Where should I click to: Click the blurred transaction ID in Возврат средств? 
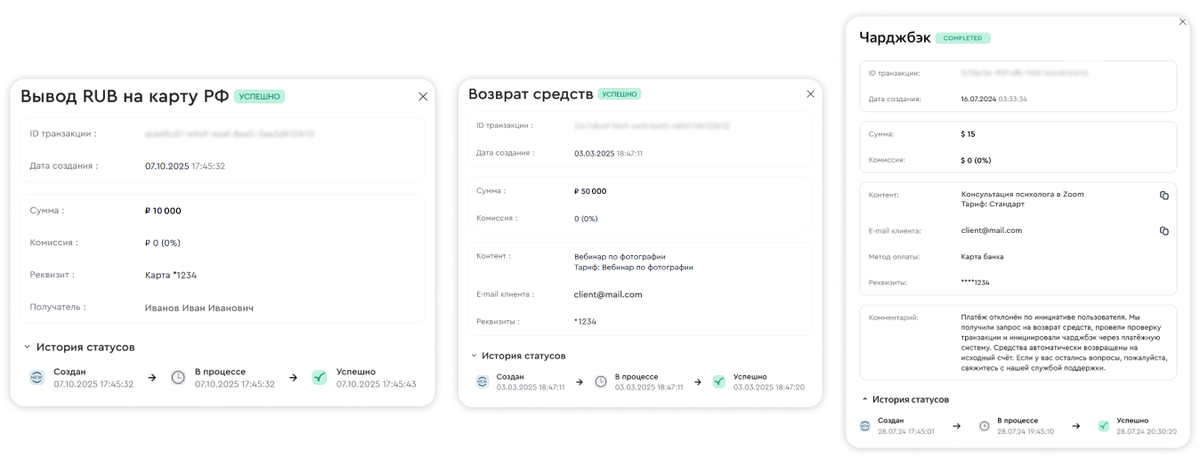pos(652,126)
